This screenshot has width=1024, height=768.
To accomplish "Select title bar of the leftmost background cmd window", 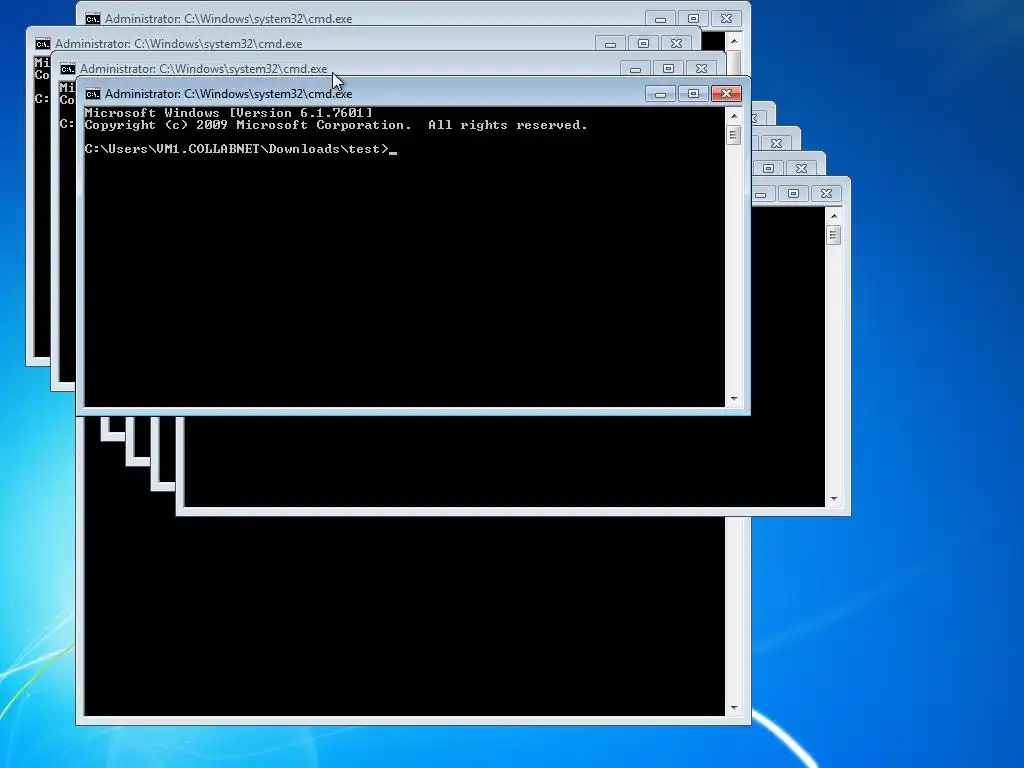I will [179, 44].
